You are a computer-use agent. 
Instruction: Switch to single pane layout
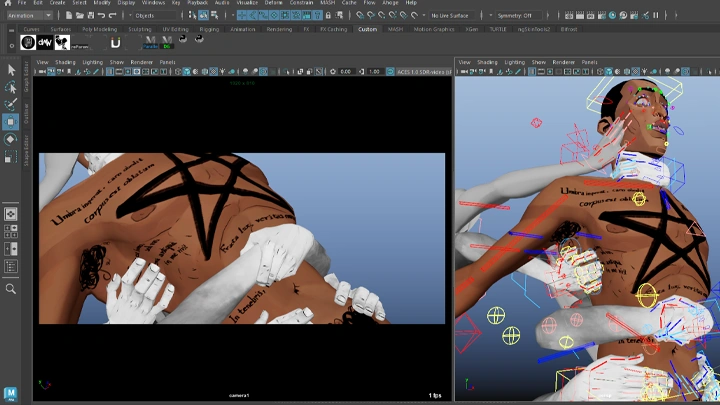coord(11,214)
